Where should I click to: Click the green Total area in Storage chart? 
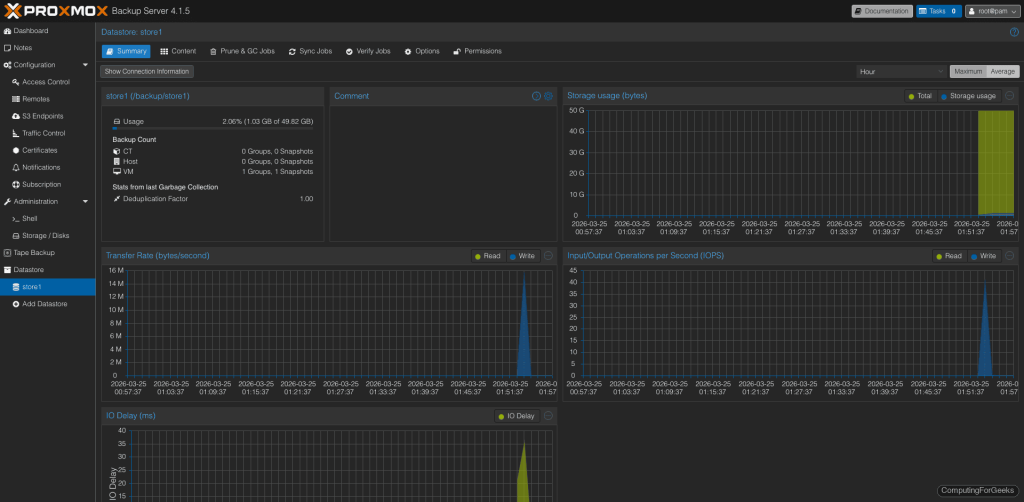coord(996,162)
